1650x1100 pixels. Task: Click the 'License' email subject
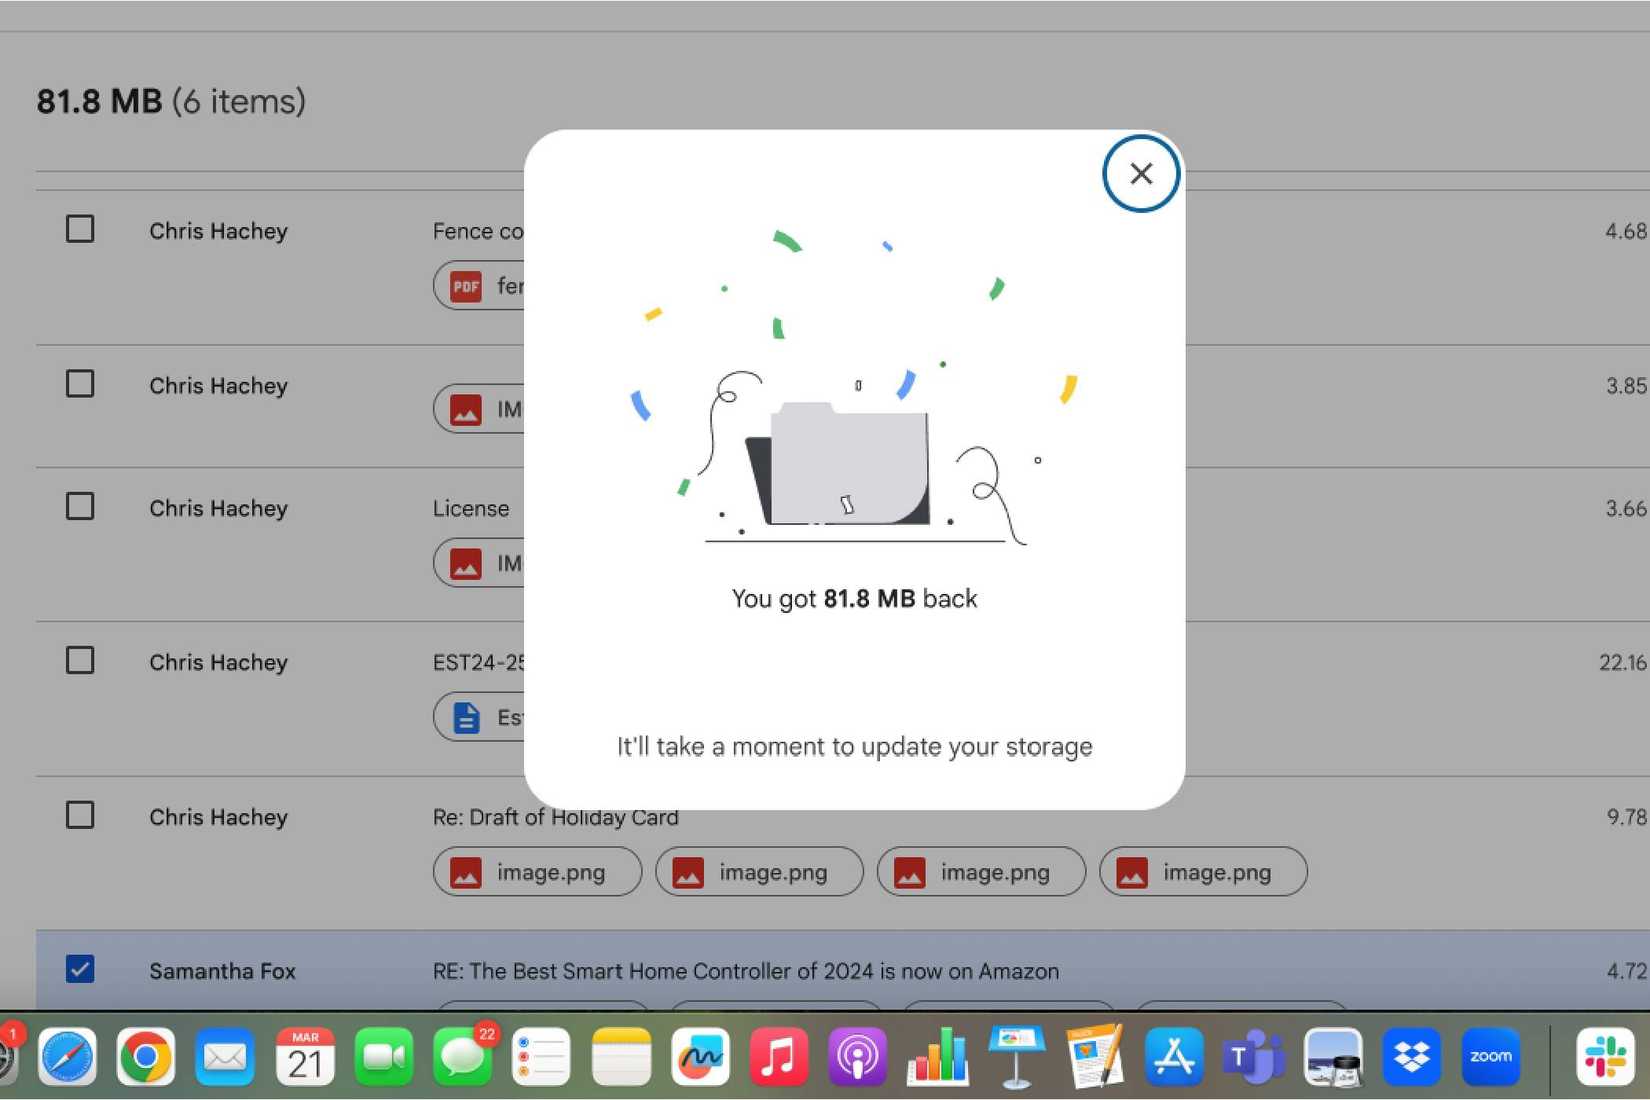[x=471, y=508]
